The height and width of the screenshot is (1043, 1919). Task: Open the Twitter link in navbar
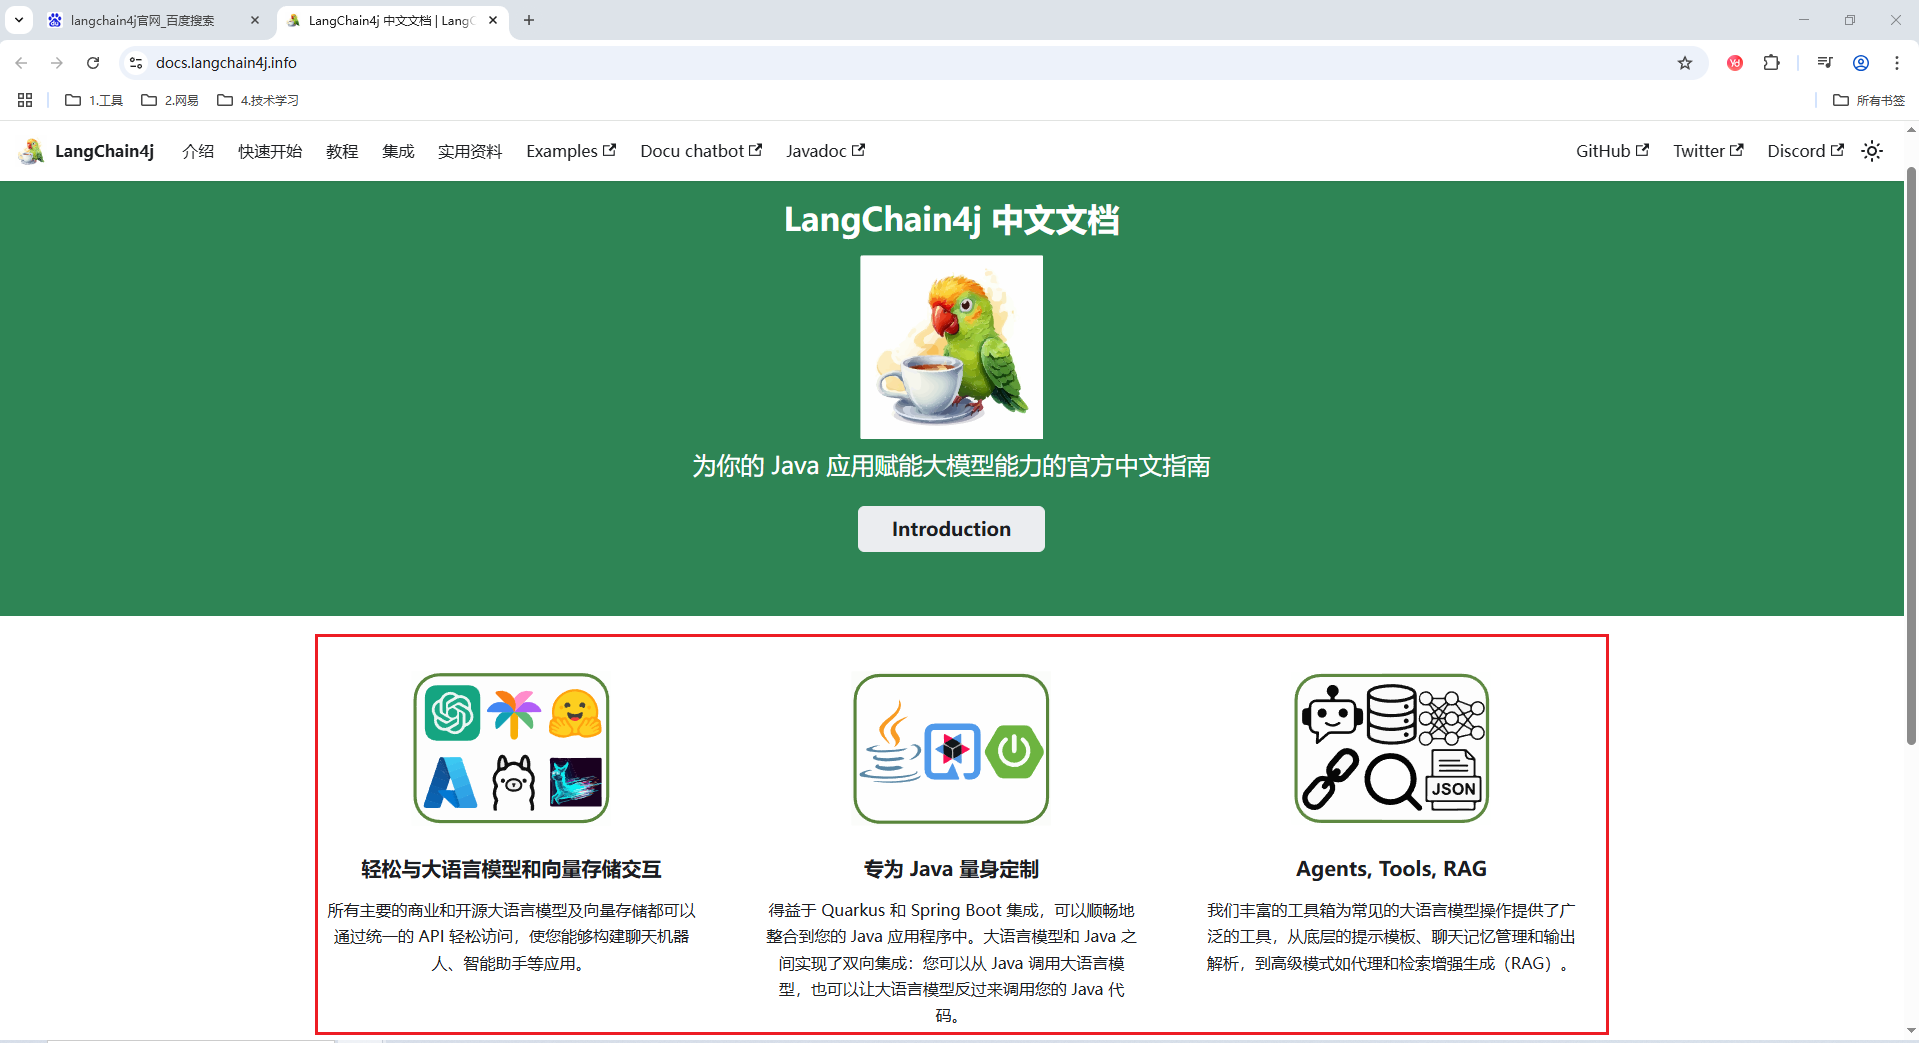tap(1708, 151)
